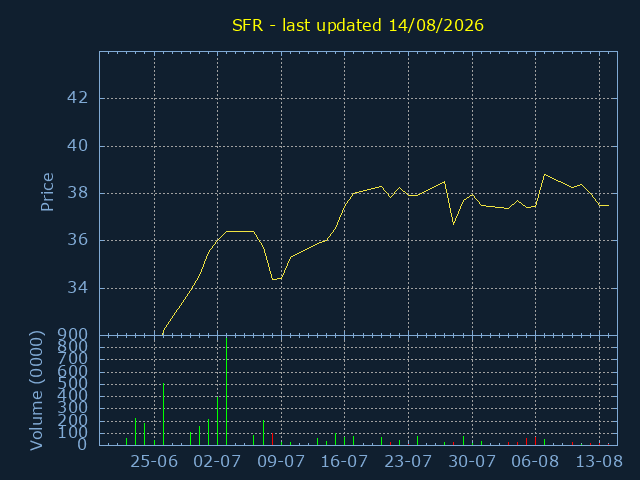The height and width of the screenshot is (480, 640).
Task: Click the 09-07 date axis label
Action: (x=281, y=462)
